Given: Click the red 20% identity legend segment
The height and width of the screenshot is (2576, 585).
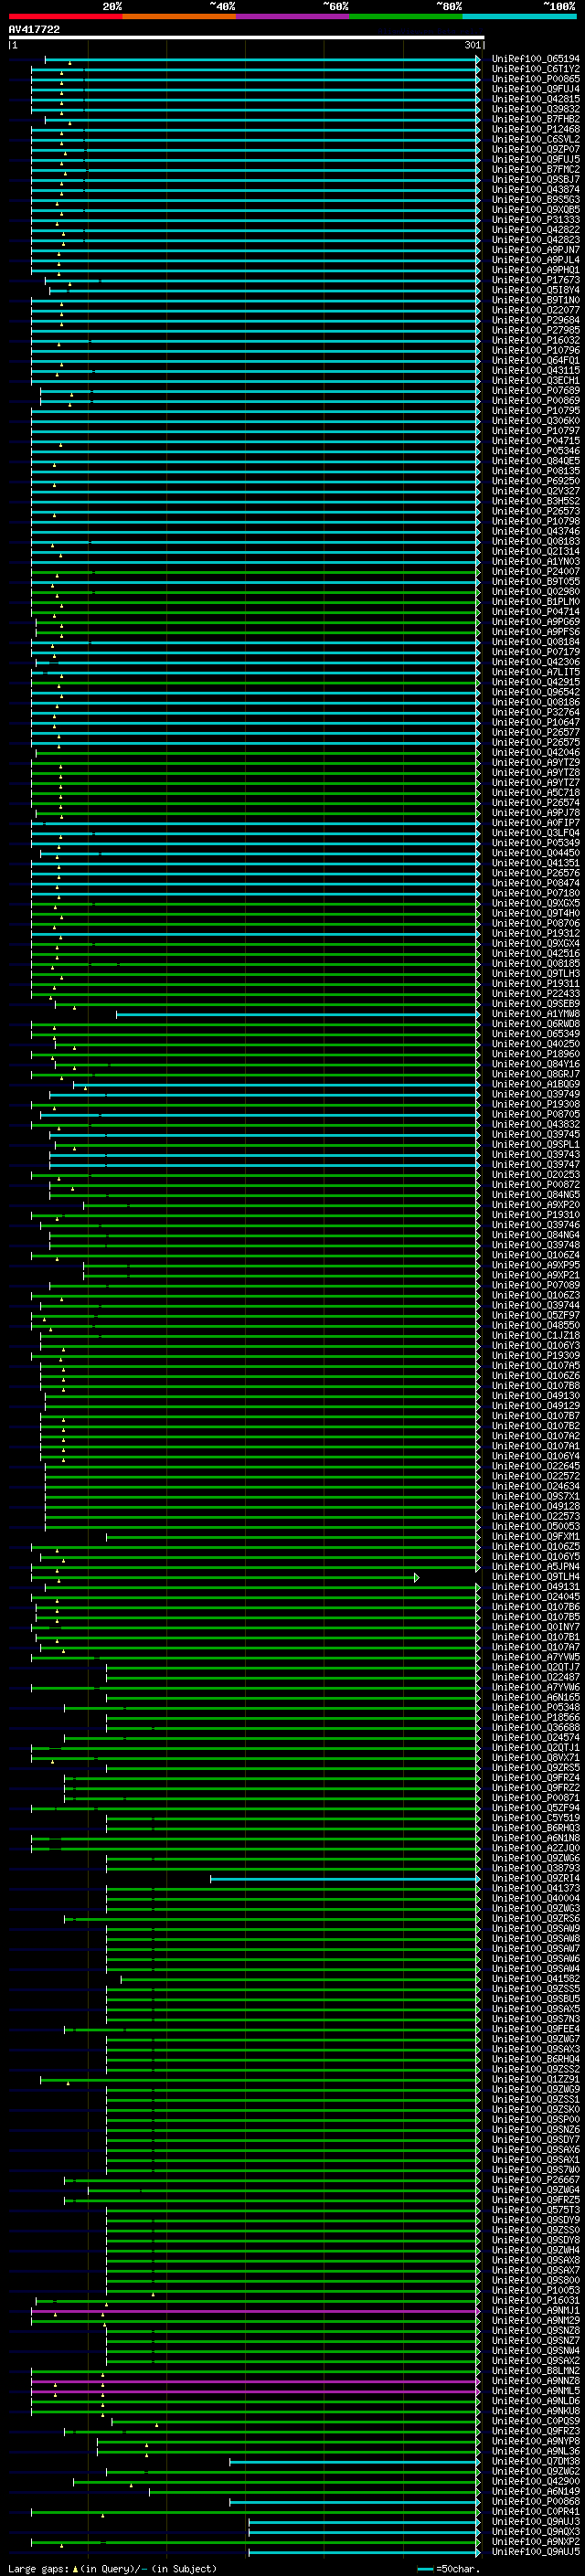Looking at the screenshot, I should (66, 17).
